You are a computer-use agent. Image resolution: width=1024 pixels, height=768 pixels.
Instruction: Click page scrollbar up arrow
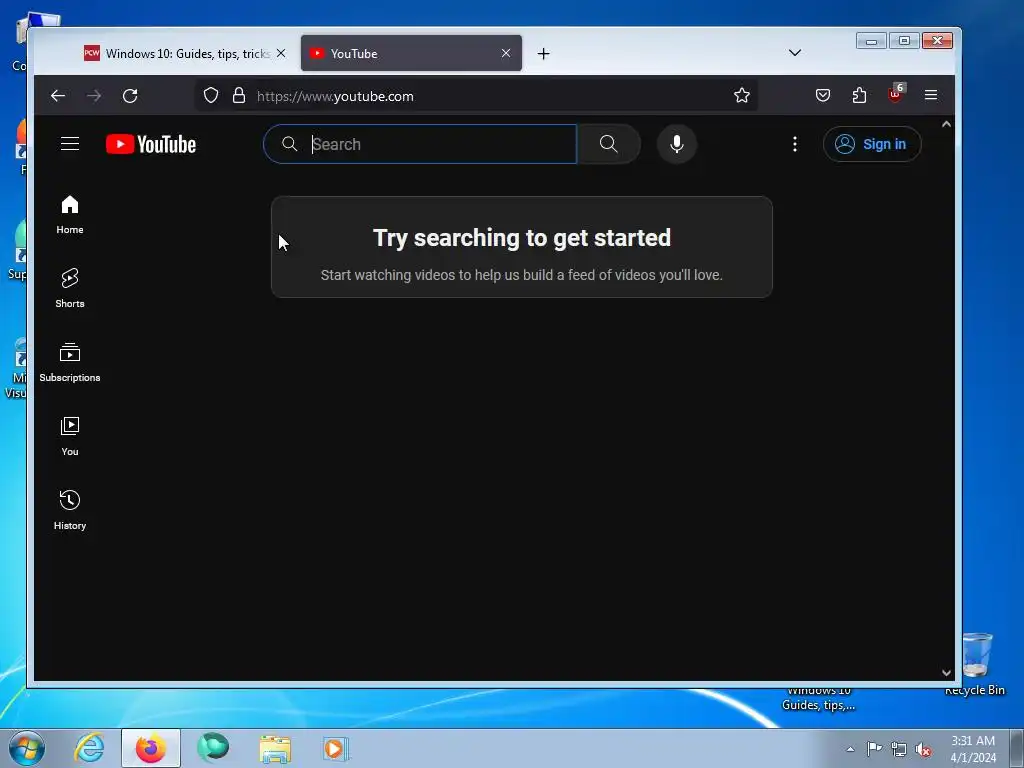point(946,124)
